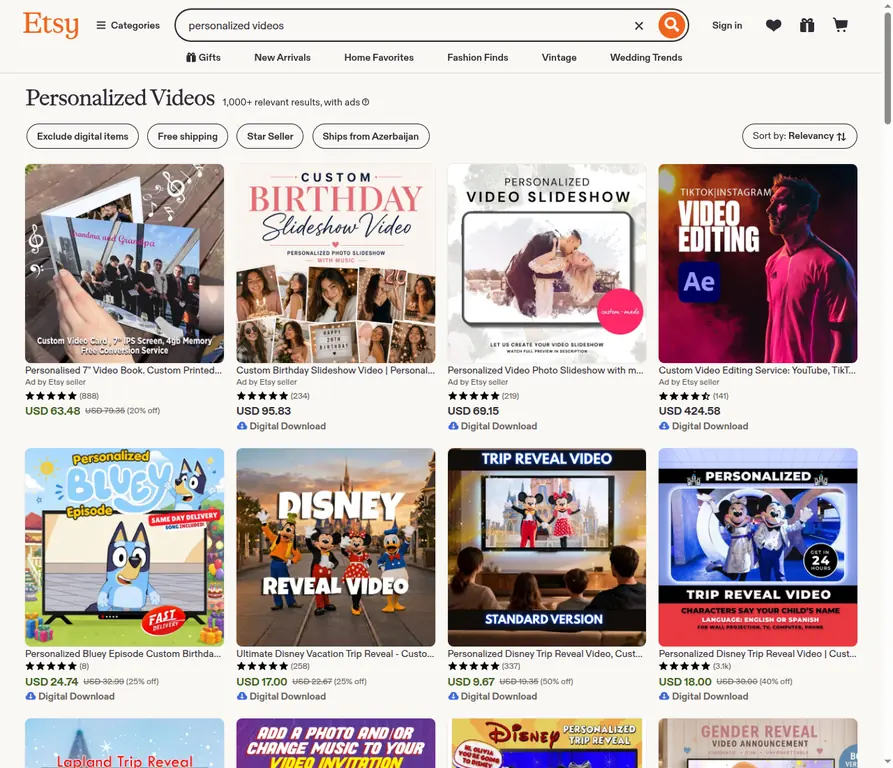
Task: Open Custom Birthday Slideshow Video thumbnail
Action: click(335, 263)
